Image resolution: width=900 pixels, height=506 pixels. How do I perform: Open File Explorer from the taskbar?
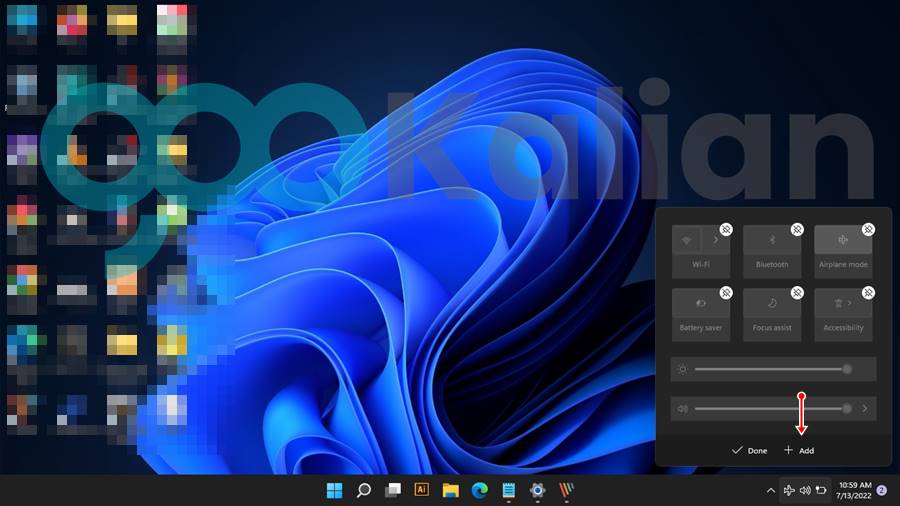tap(451, 491)
